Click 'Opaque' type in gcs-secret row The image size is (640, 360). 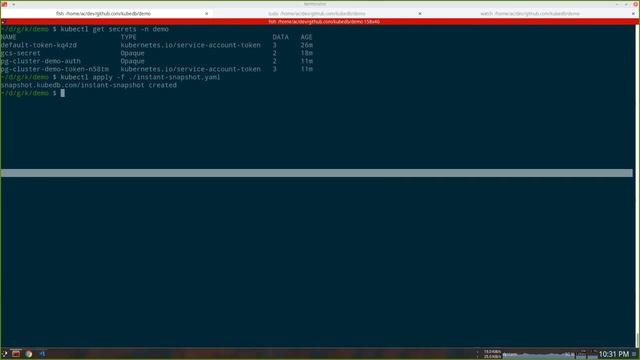coord(132,53)
